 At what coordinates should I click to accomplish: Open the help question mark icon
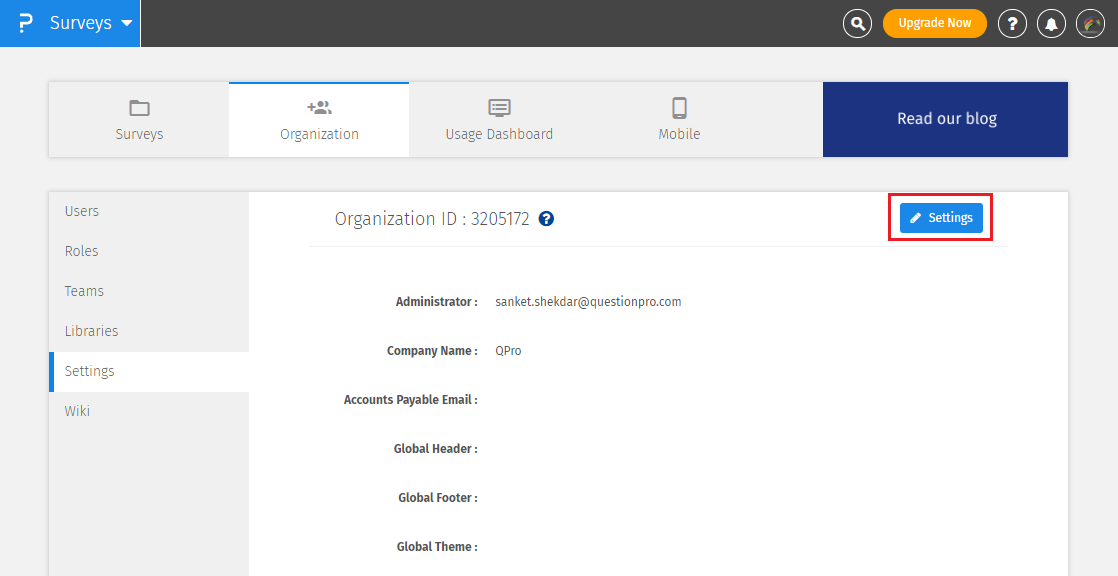tap(1012, 24)
